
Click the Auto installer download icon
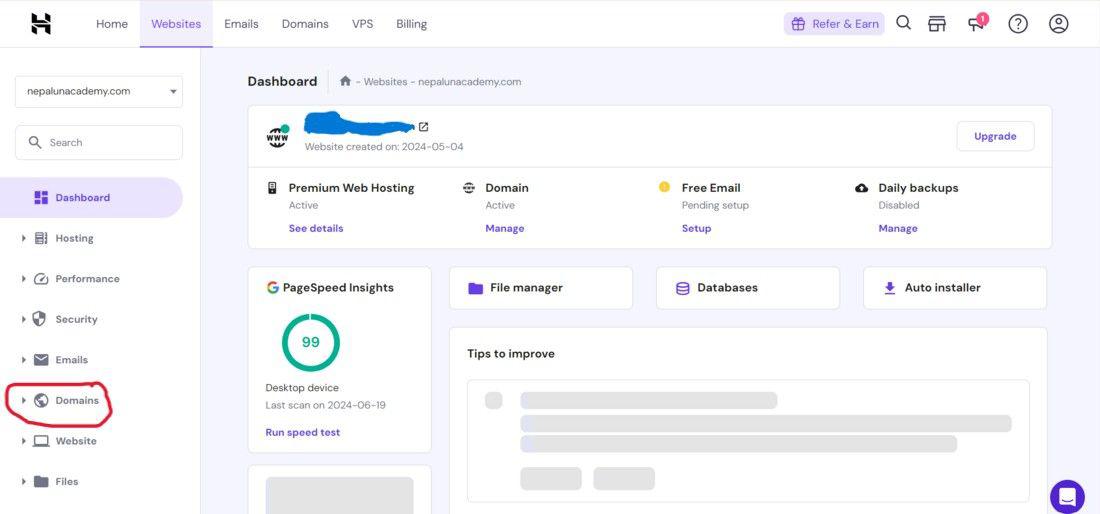click(x=890, y=288)
